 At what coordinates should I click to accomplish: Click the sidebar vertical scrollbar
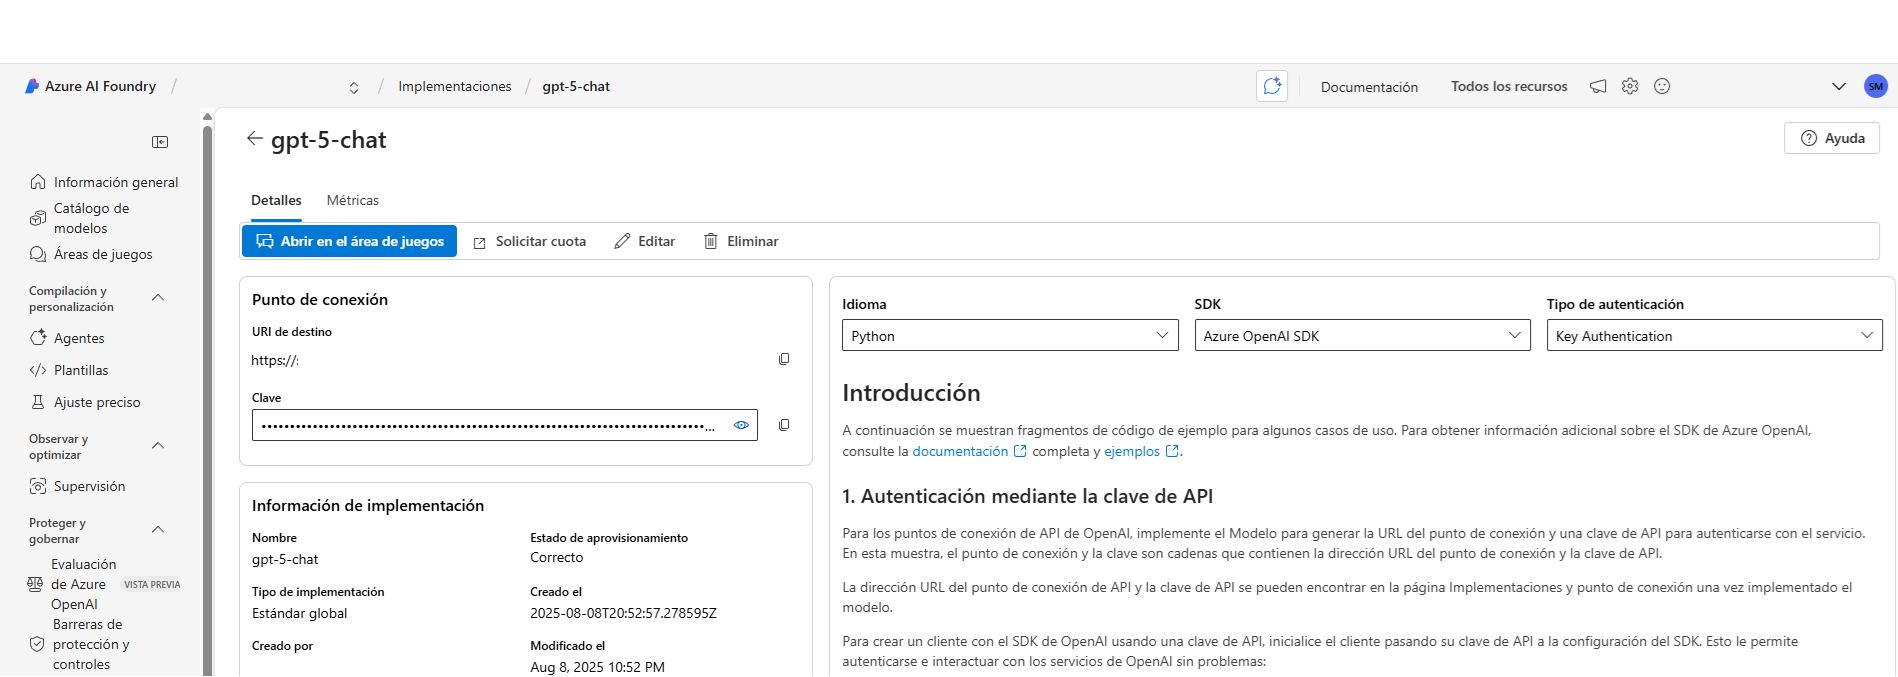click(x=207, y=400)
